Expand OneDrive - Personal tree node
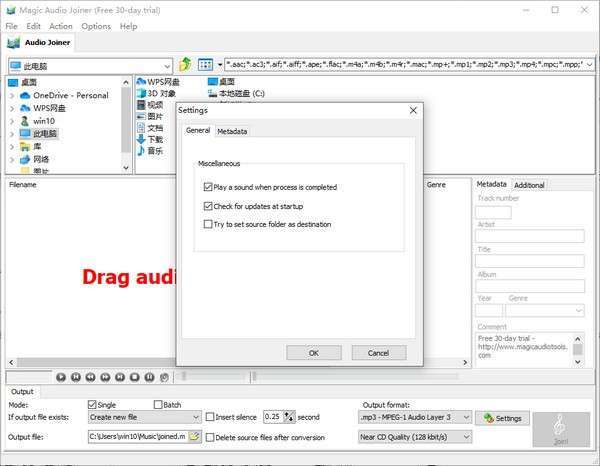Screen dimensions: 600x466 click(x=12, y=96)
